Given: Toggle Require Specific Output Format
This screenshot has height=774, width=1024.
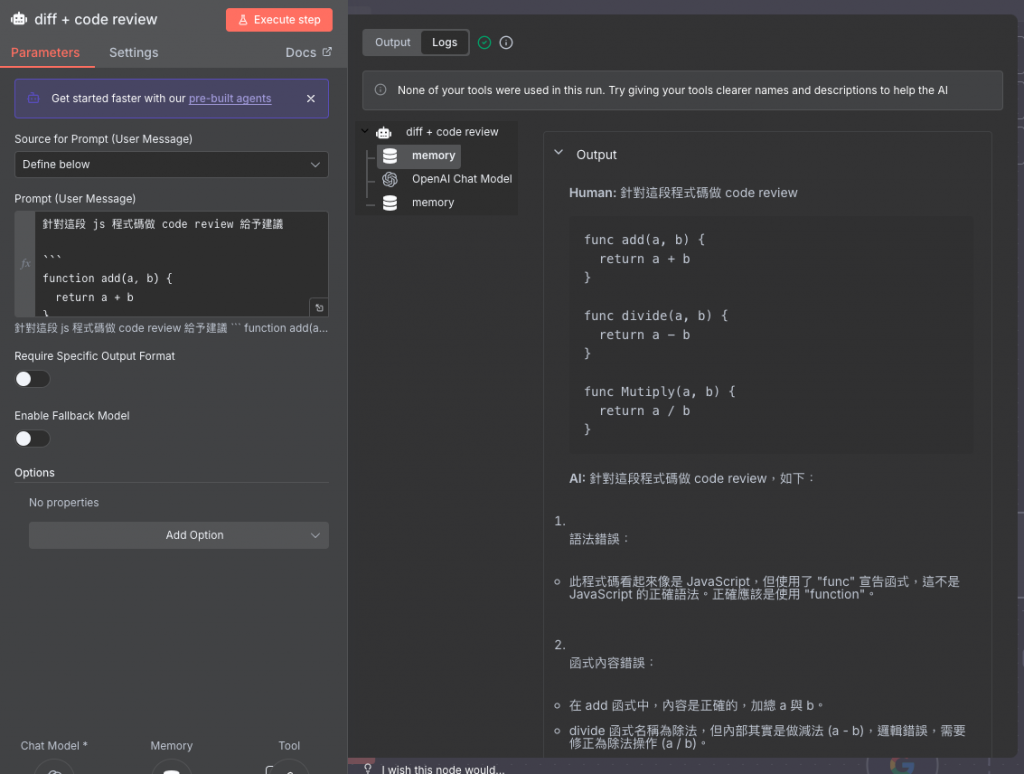Looking at the screenshot, I should pos(32,379).
